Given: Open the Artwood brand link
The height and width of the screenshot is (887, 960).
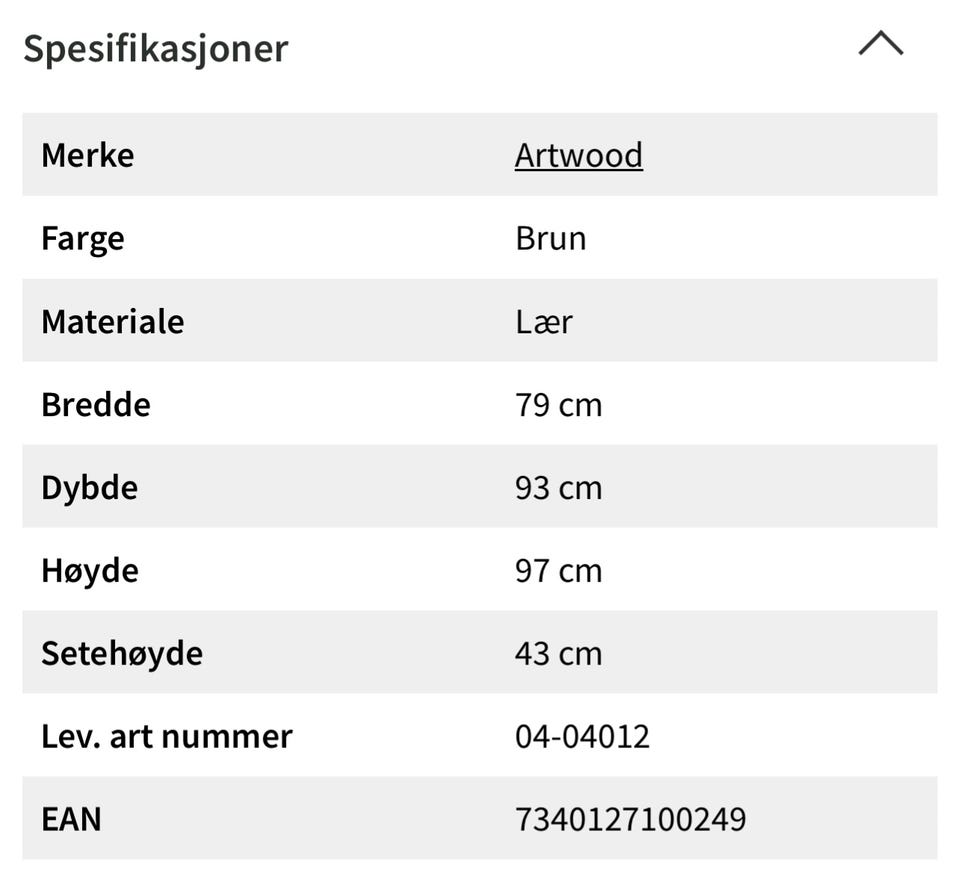Looking at the screenshot, I should (x=579, y=155).
